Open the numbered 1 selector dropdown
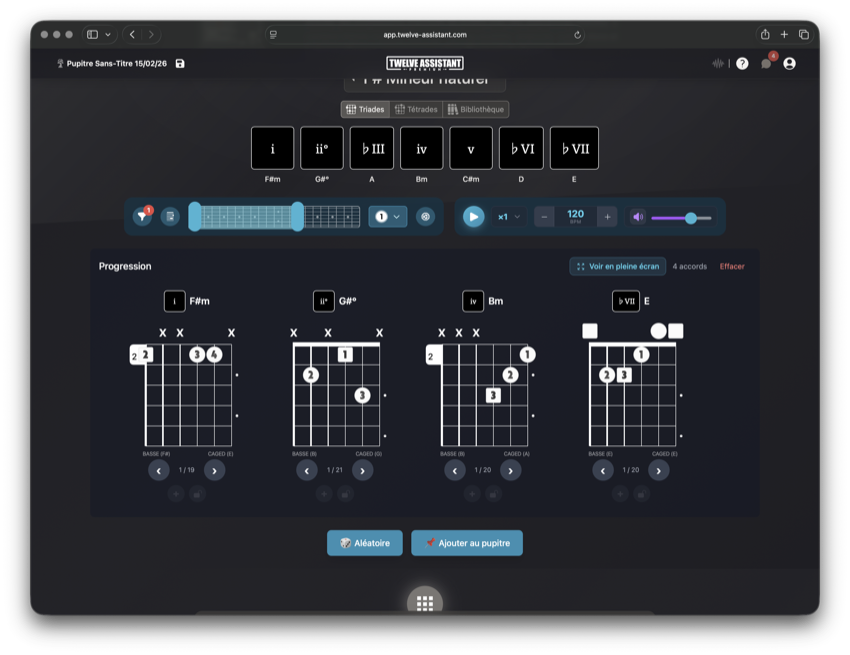This screenshot has width=850, height=655. [388, 216]
